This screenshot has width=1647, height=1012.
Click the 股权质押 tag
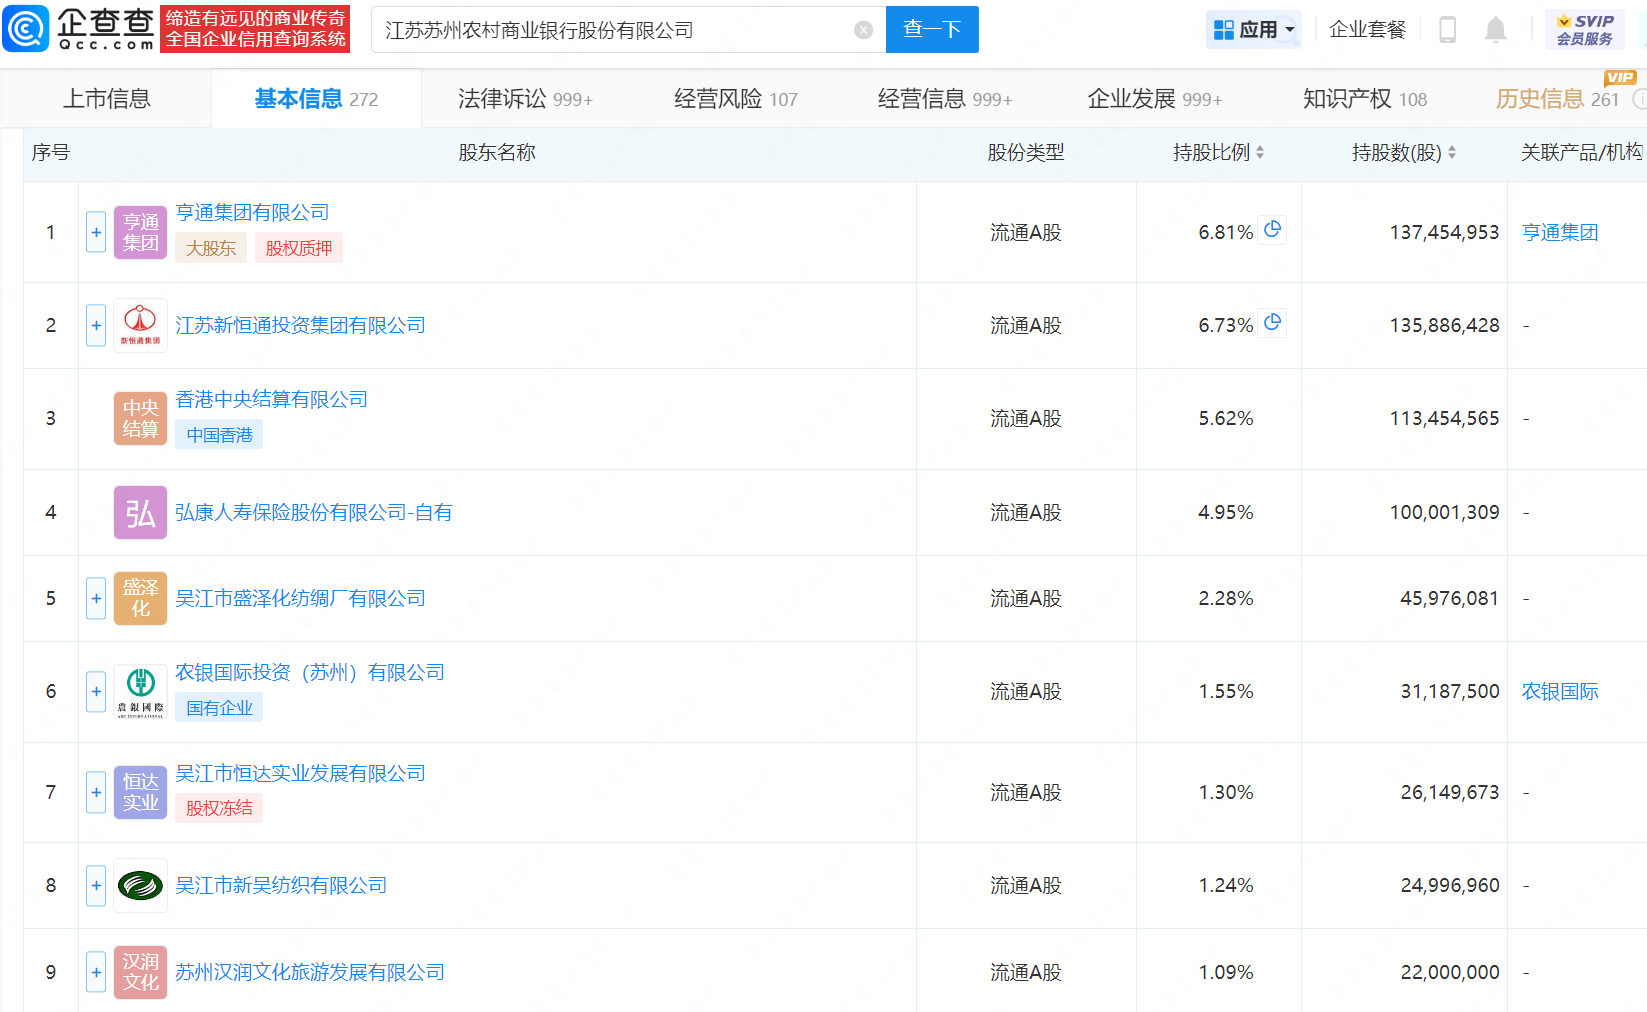[299, 248]
